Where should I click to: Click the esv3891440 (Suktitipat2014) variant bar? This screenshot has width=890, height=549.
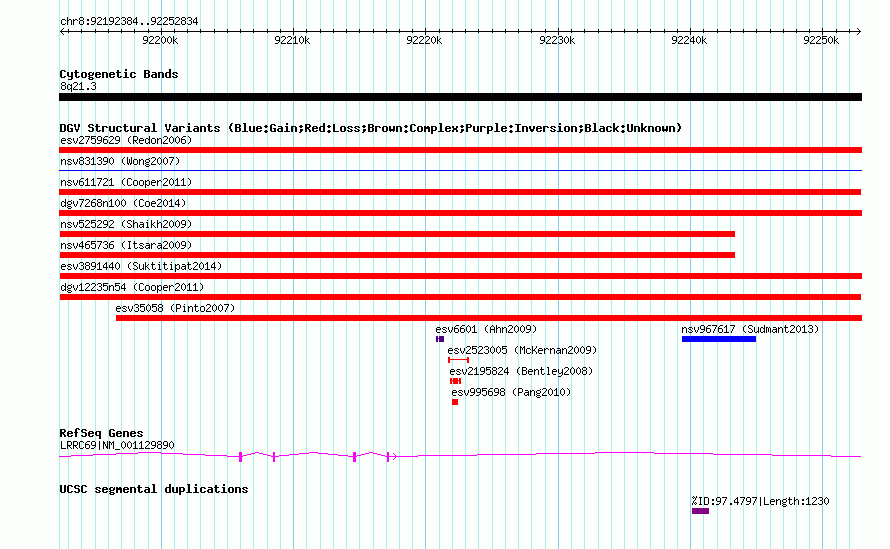coord(460,276)
